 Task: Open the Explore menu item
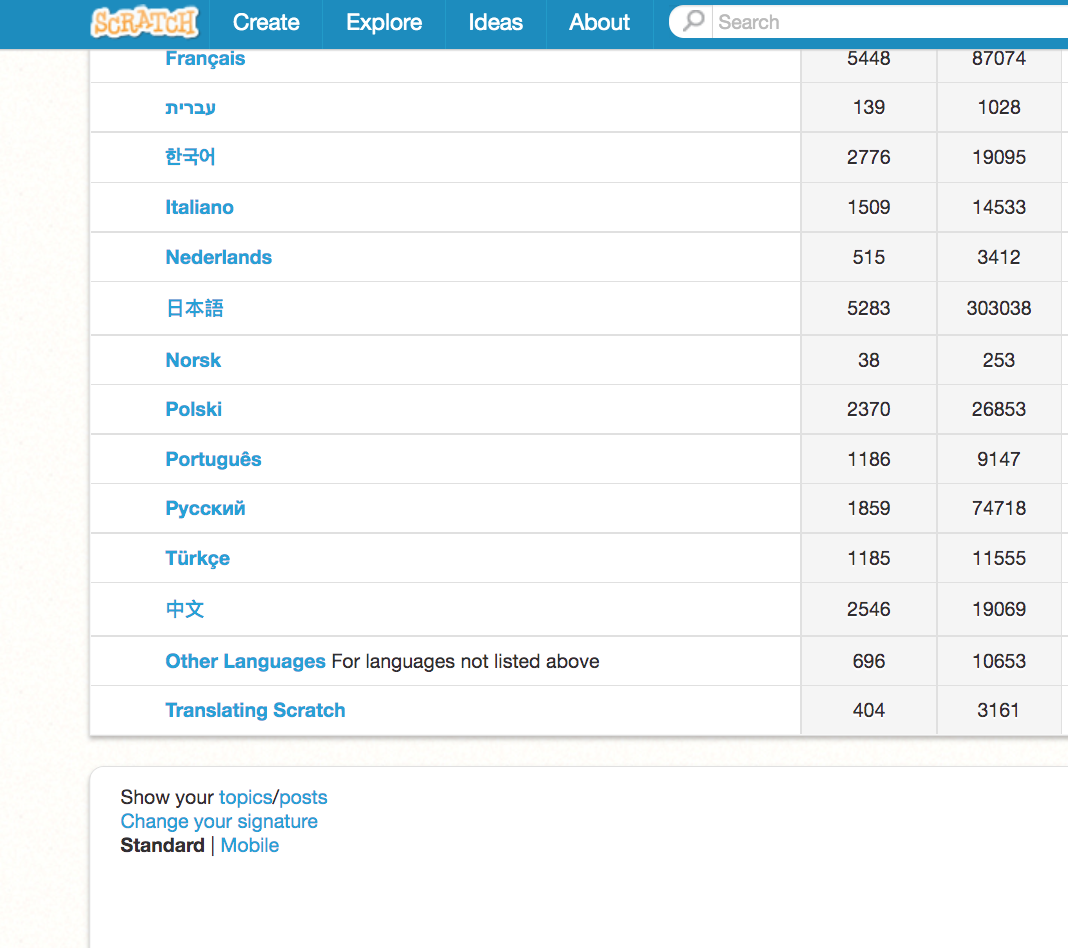click(384, 22)
